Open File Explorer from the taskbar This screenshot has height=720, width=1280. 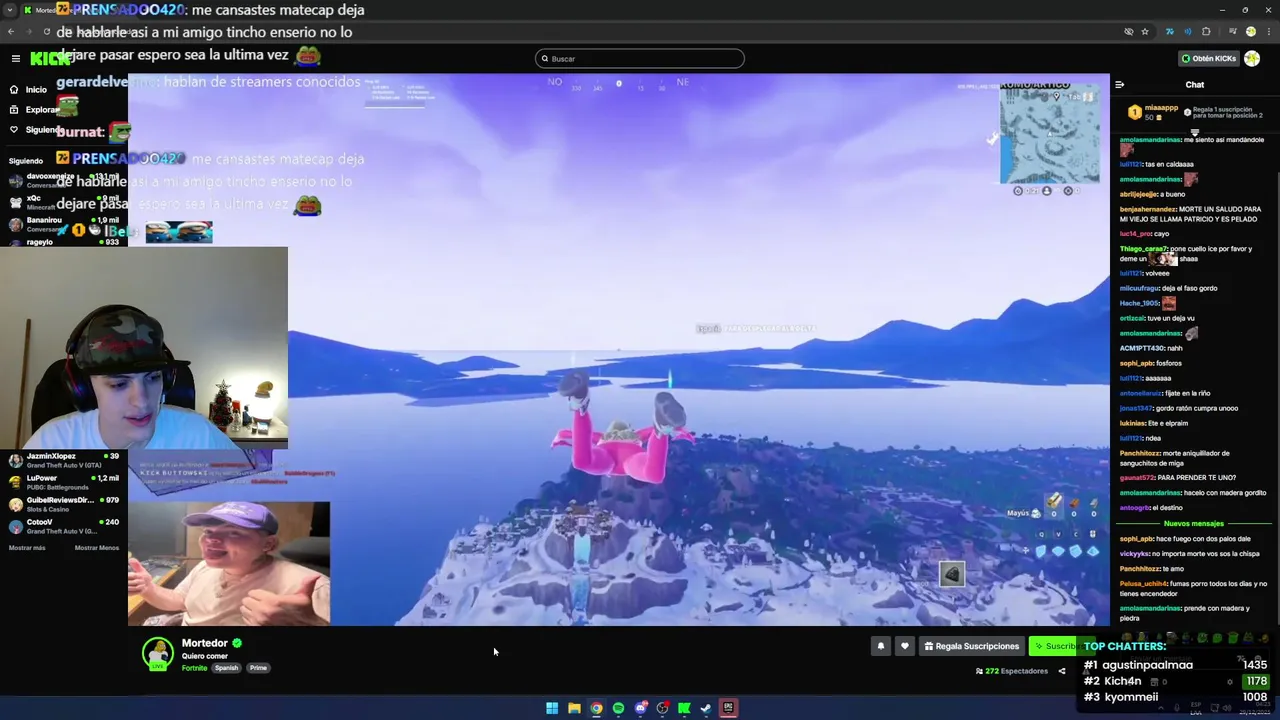coord(574,708)
